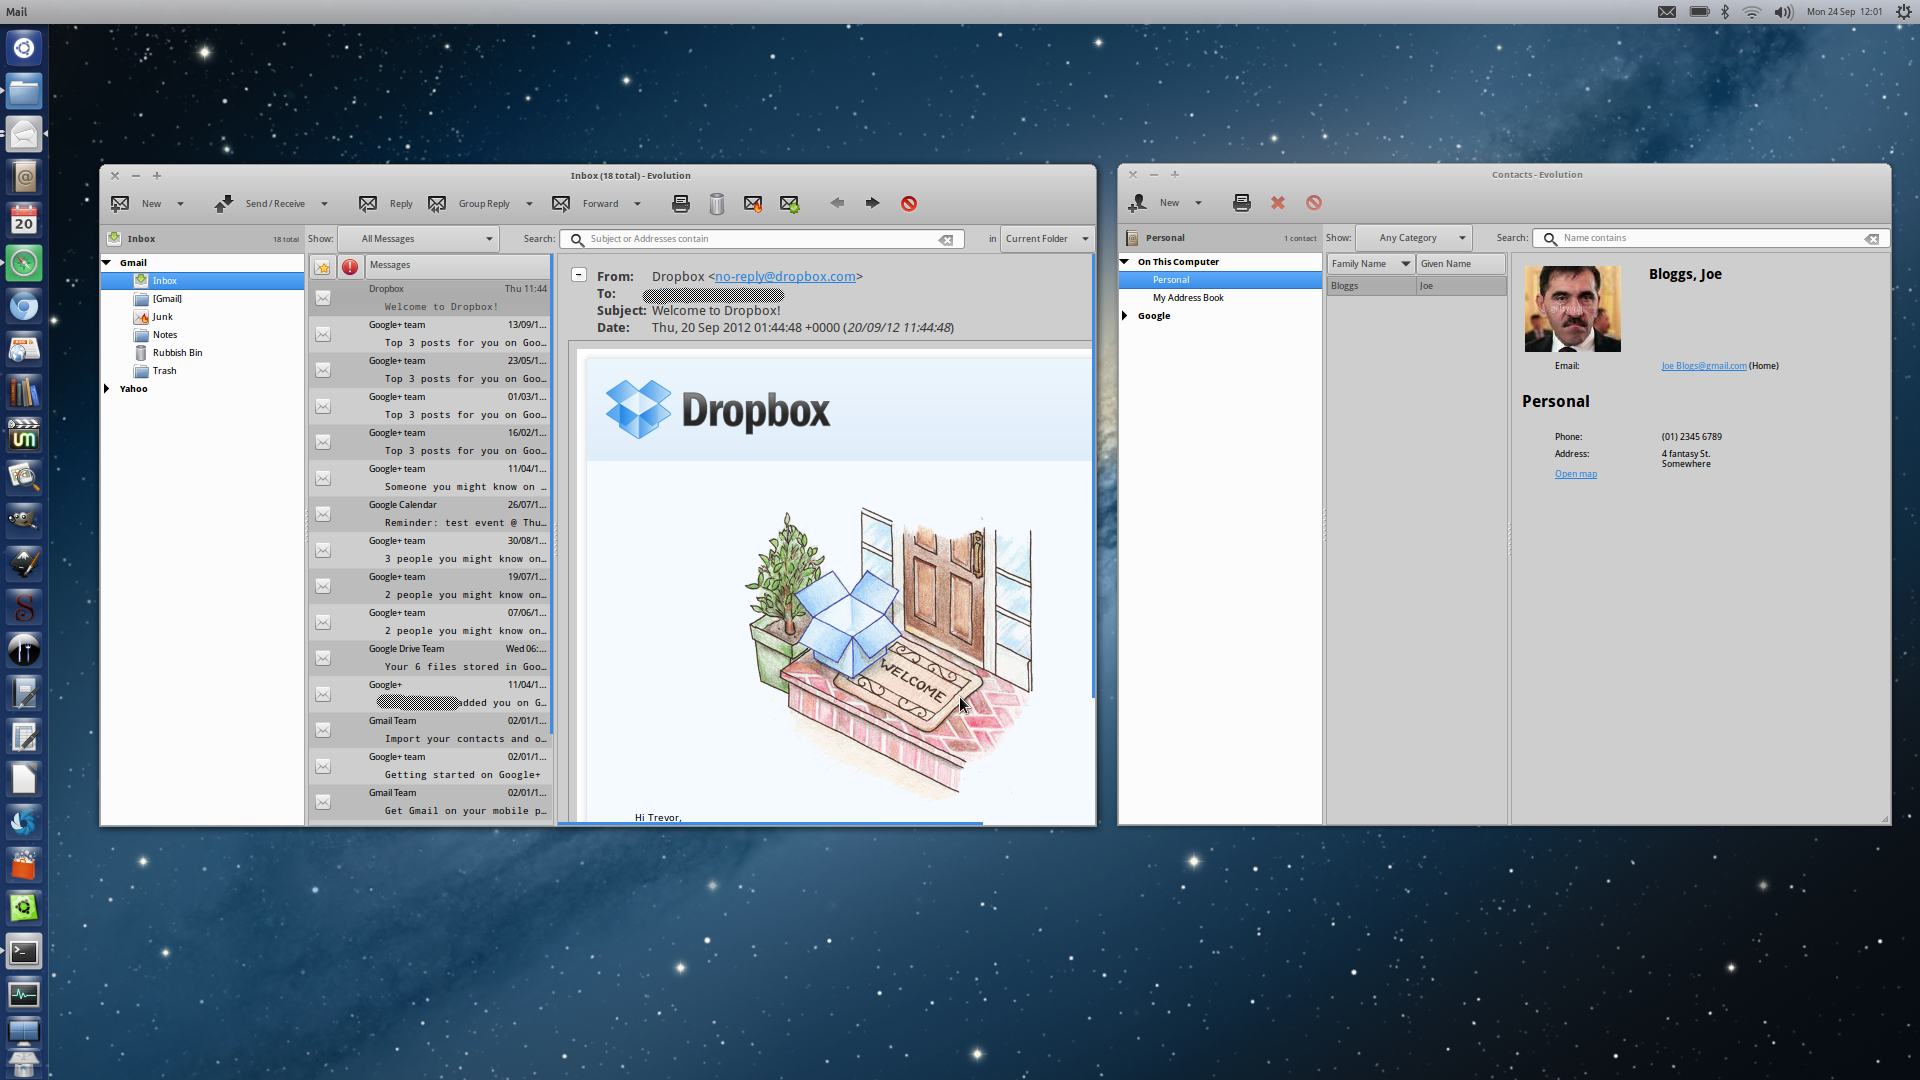The image size is (1920, 1080).
Task: Click the print icon in Contacts window
Action: [1242, 203]
